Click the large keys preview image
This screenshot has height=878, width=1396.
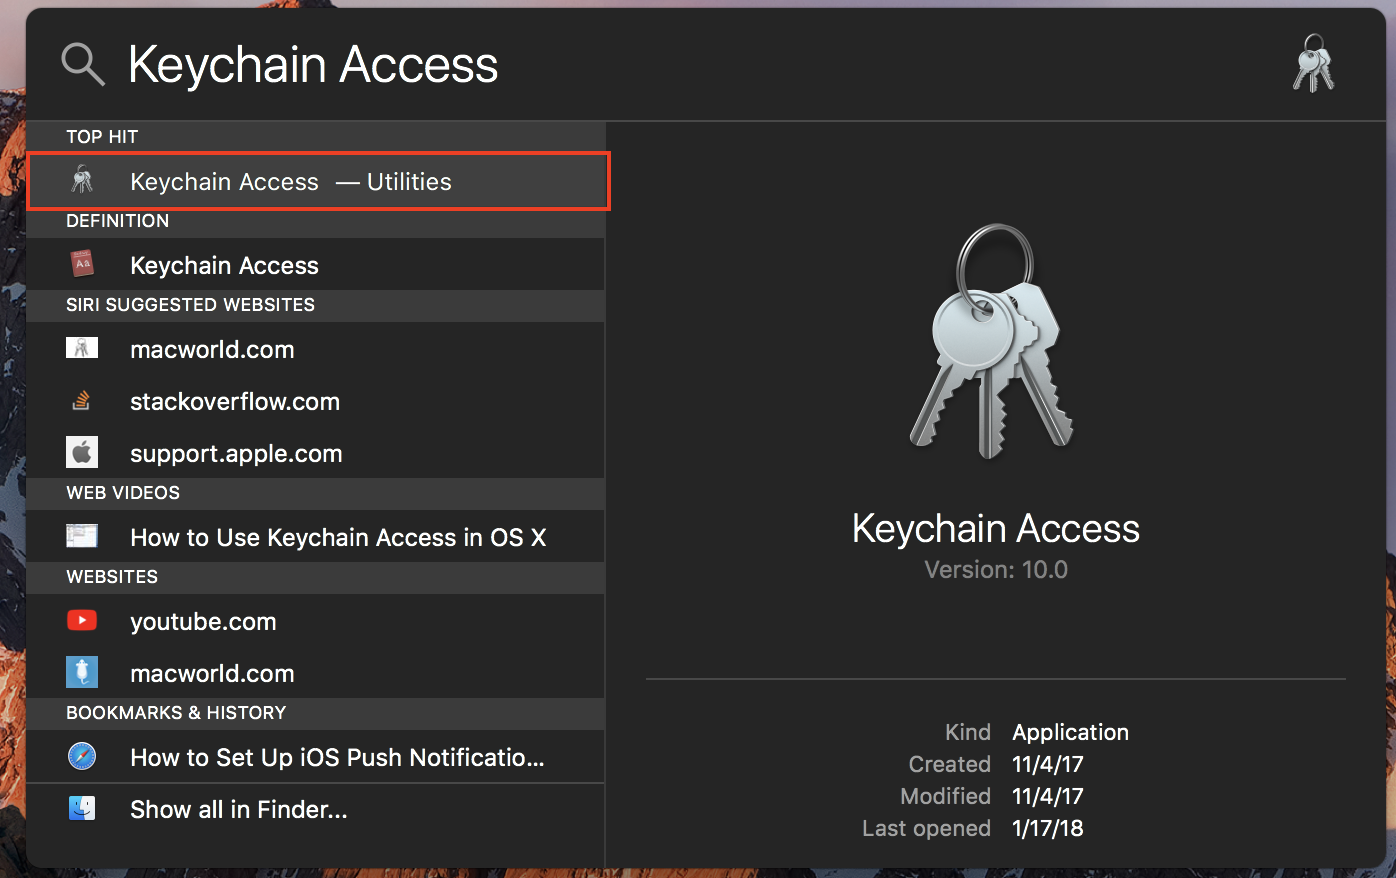tap(994, 343)
